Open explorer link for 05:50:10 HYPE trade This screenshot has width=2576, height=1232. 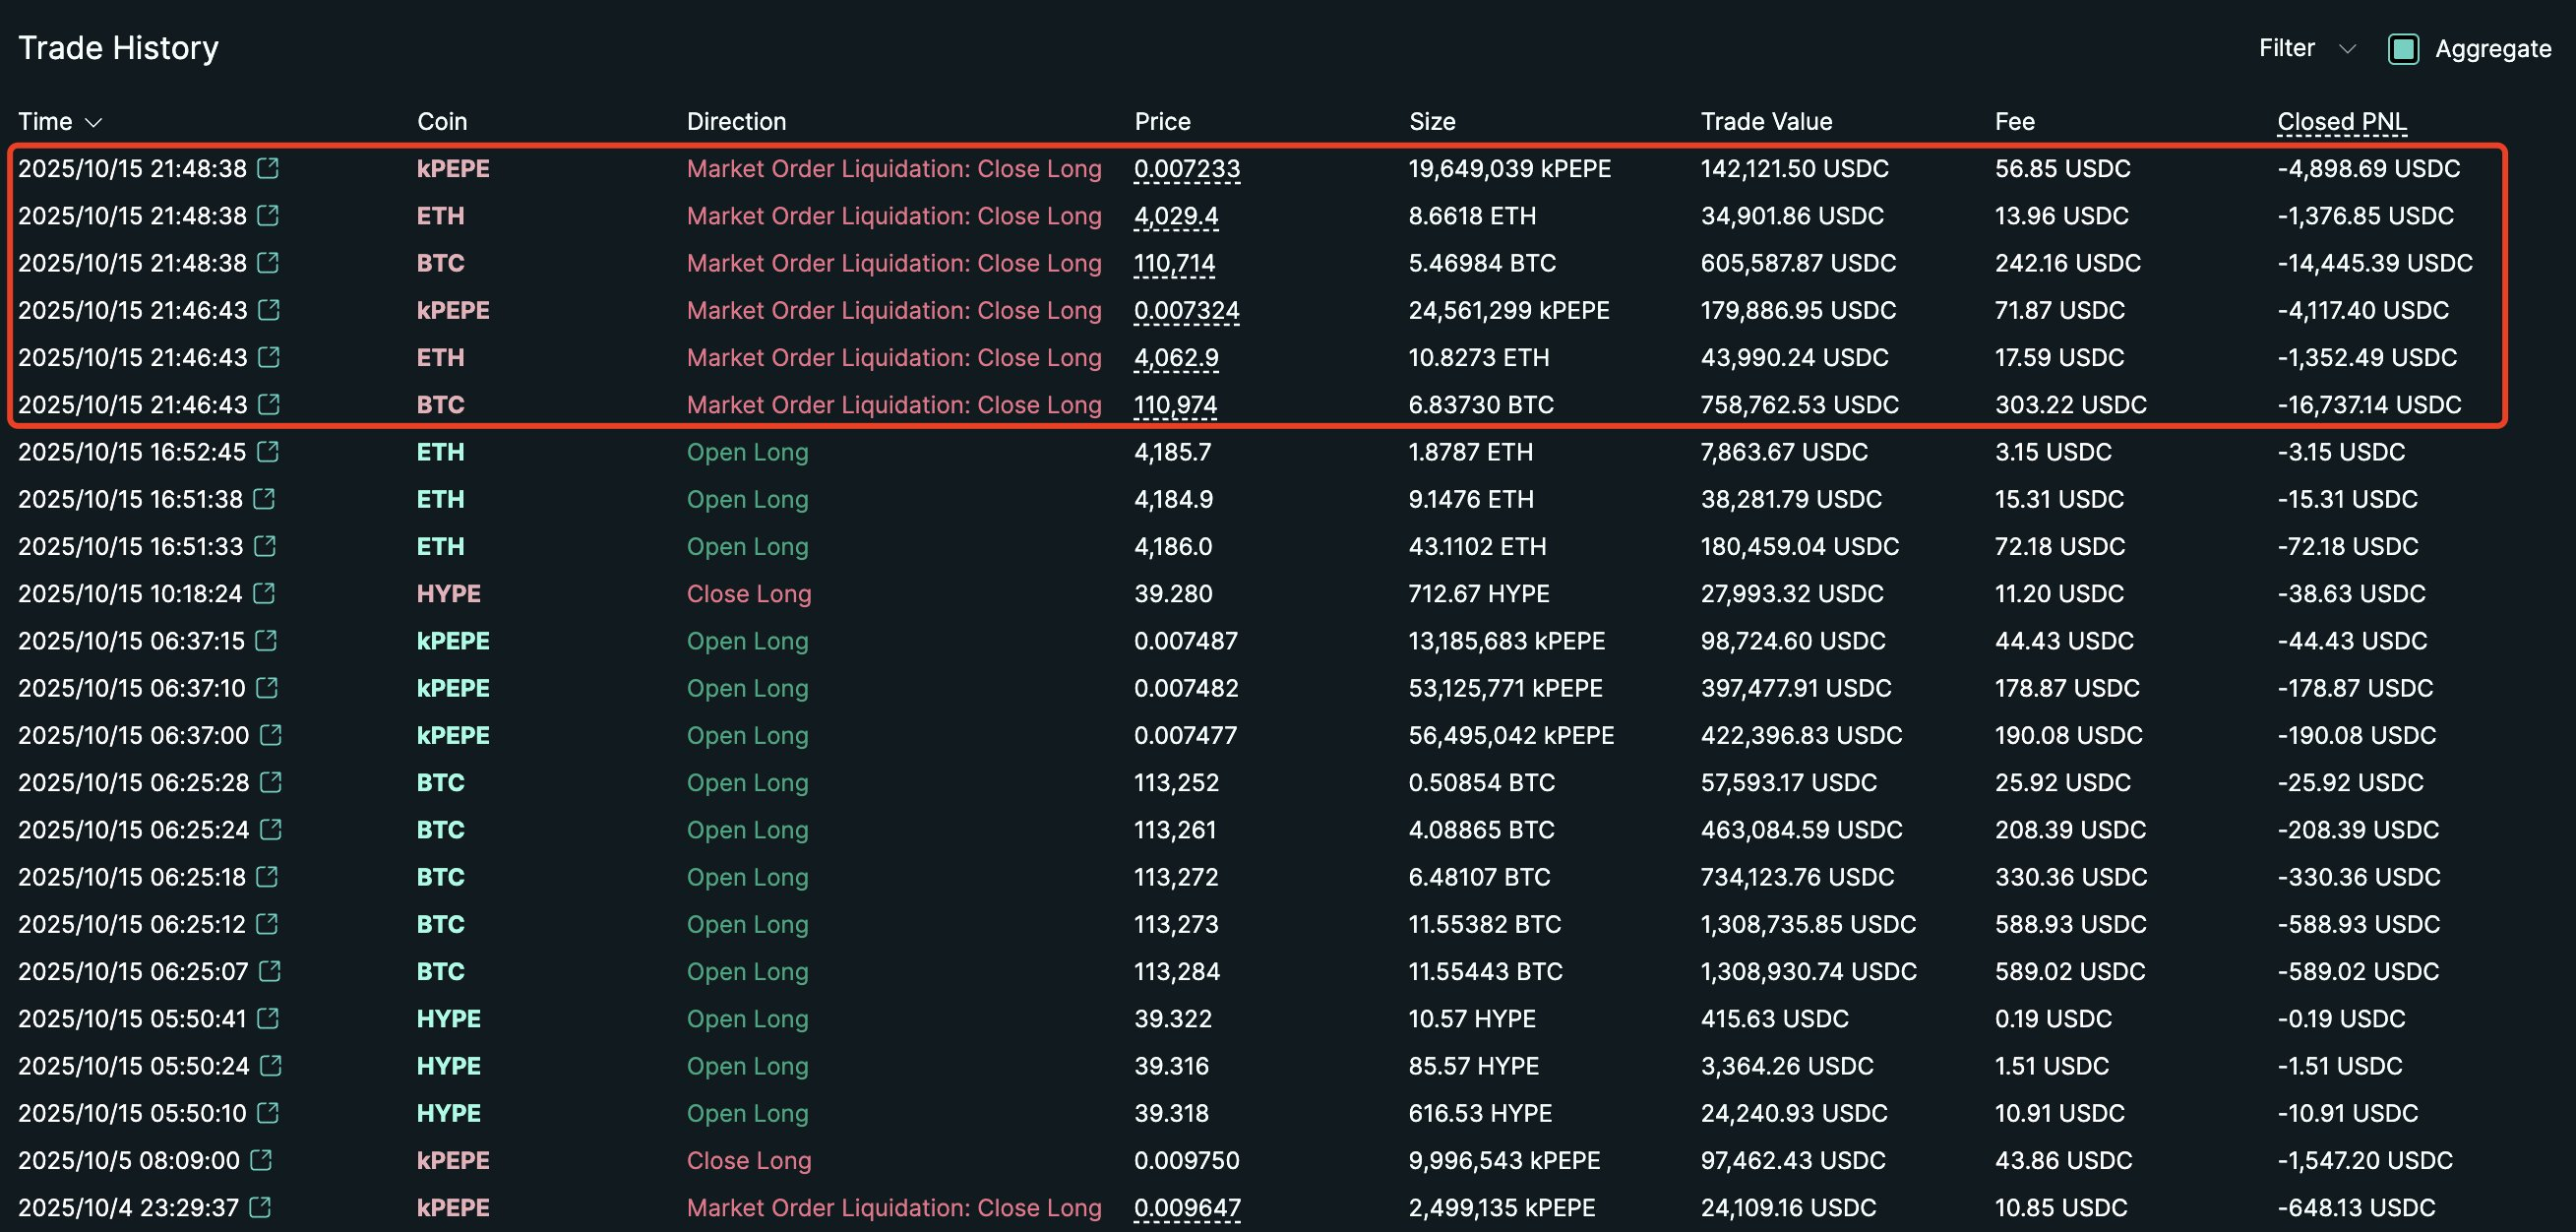(267, 1113)
